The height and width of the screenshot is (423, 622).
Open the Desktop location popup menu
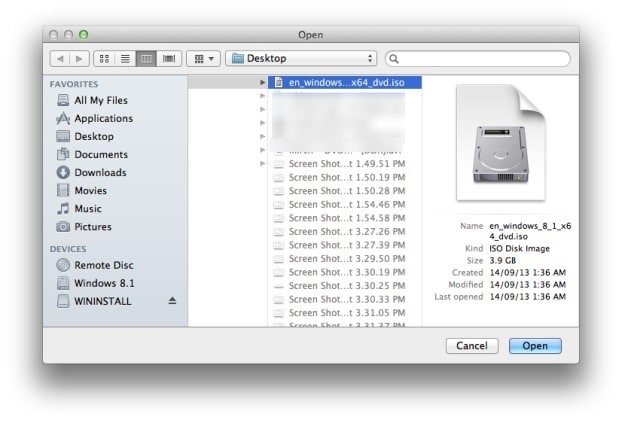point(301,59)
